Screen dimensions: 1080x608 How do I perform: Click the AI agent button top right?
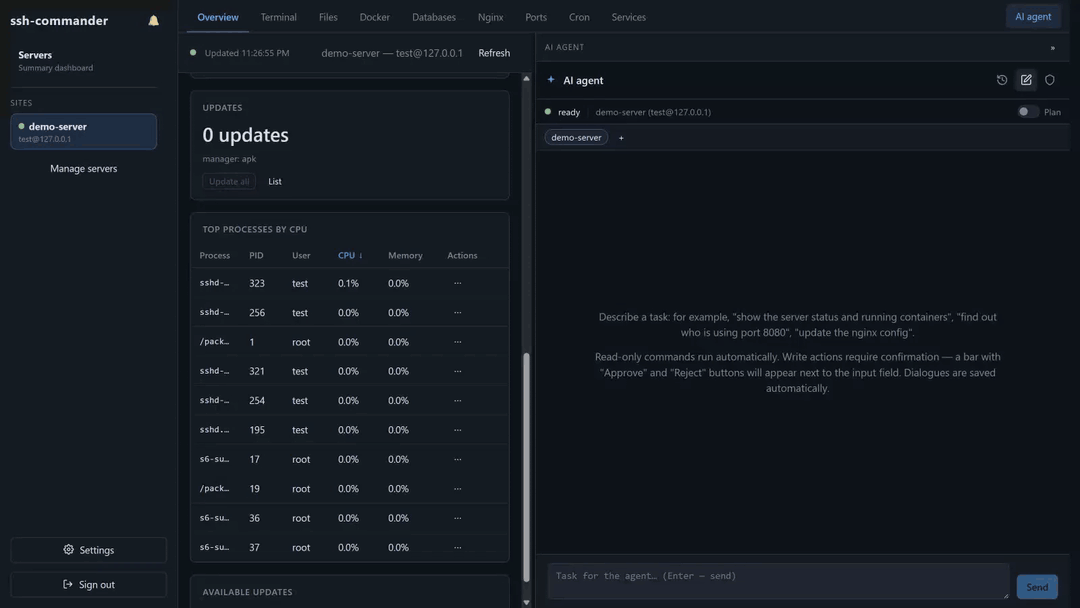pos(1032,17)
